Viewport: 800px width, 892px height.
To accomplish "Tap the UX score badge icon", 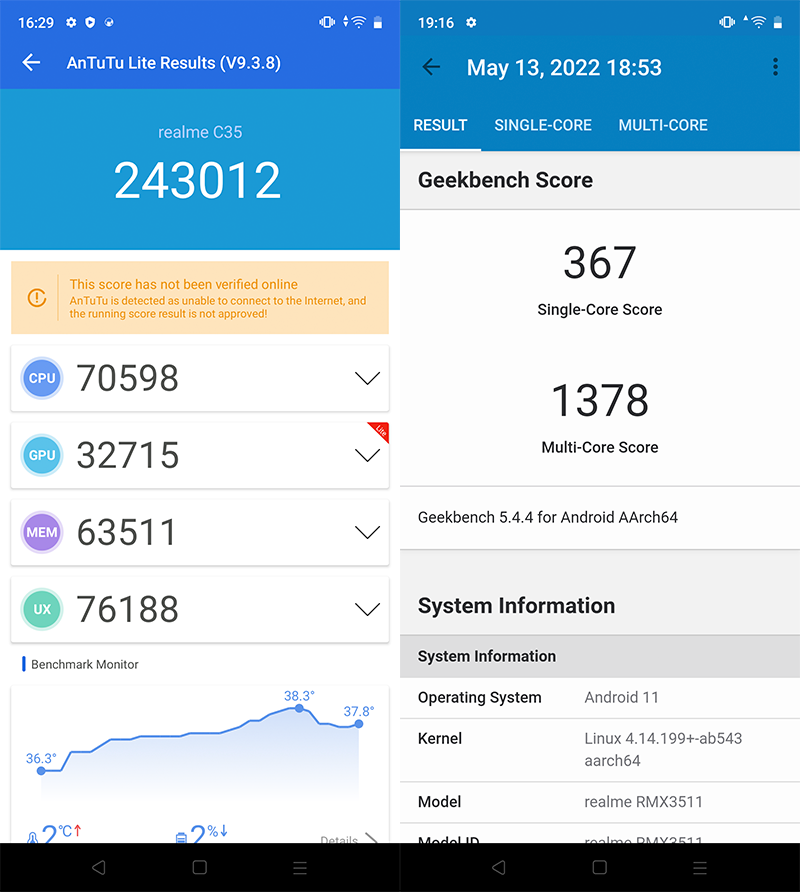I will tap(42, 609).
